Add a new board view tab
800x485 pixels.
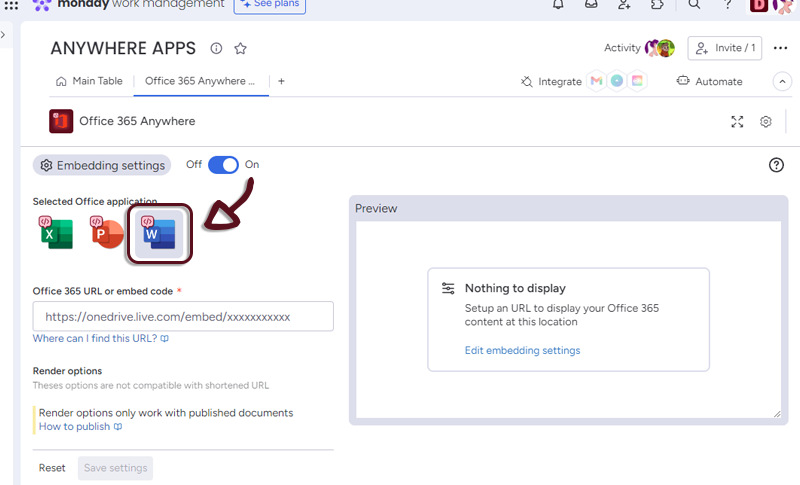point(281,81)
